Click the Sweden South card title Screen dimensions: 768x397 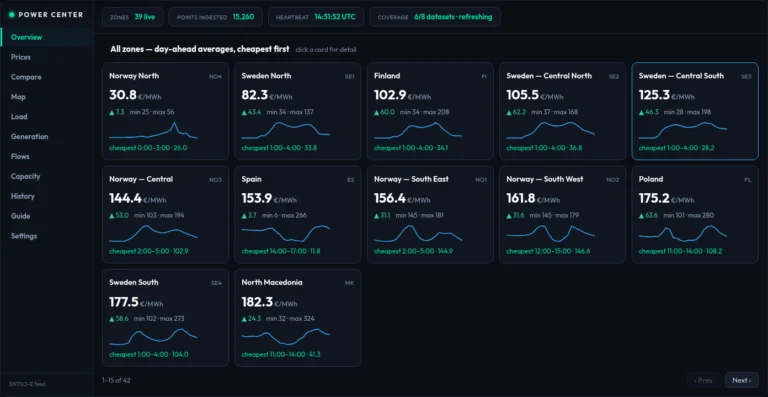134,282
